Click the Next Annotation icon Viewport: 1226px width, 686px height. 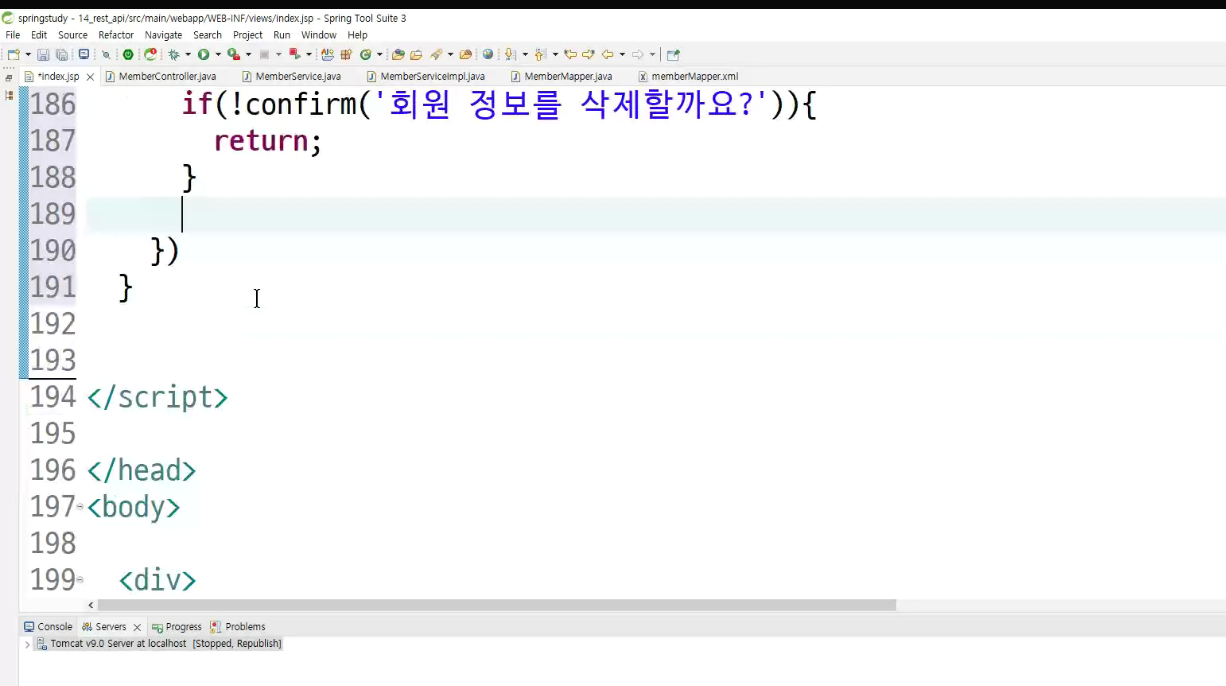click(x=509, y=55)
